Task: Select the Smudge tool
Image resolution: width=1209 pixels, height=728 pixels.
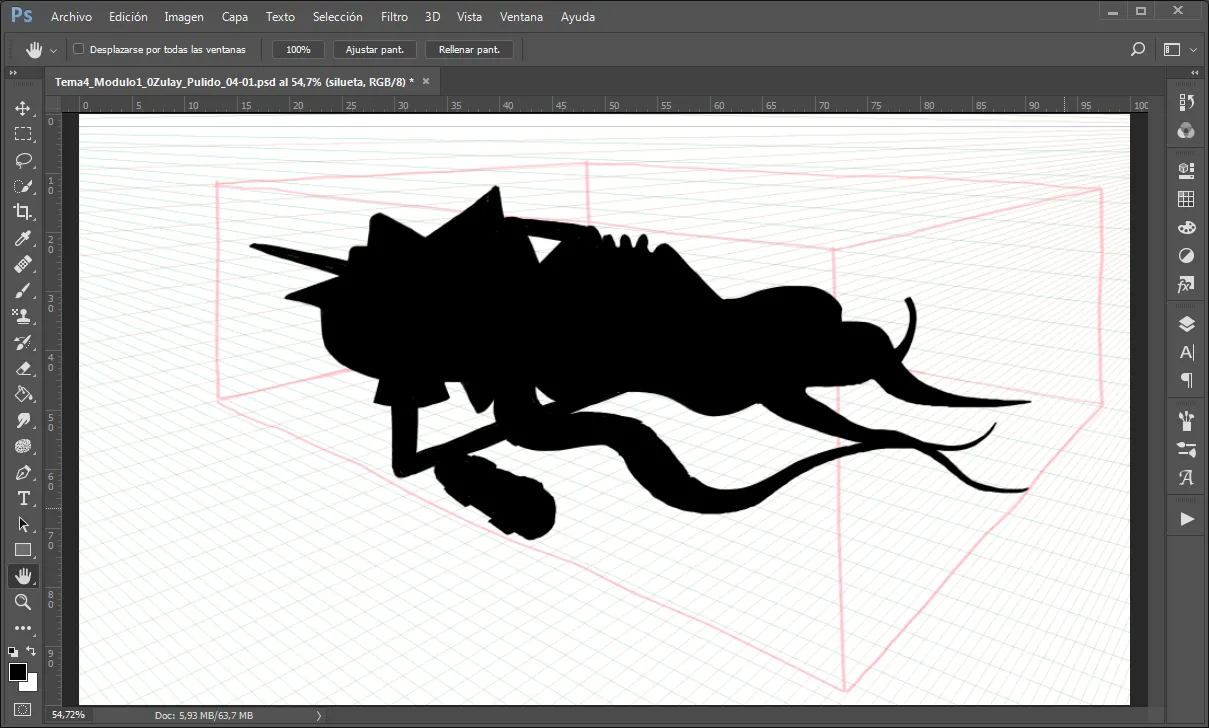Action: pyautogui.click(x=23, y=420)
